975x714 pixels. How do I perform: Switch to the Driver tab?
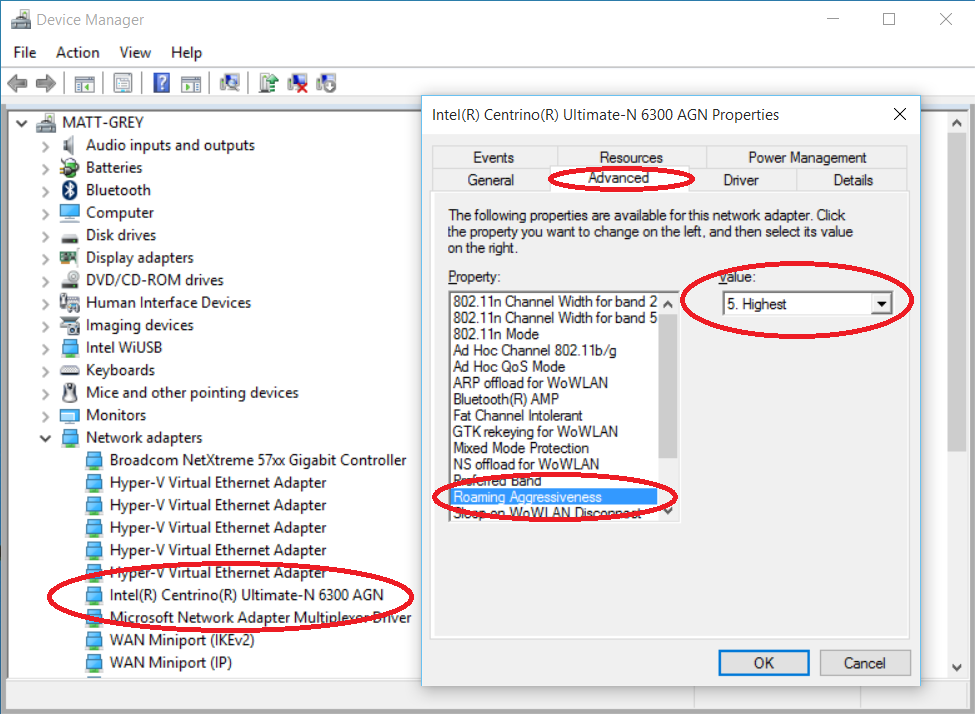tap(741, 180)
